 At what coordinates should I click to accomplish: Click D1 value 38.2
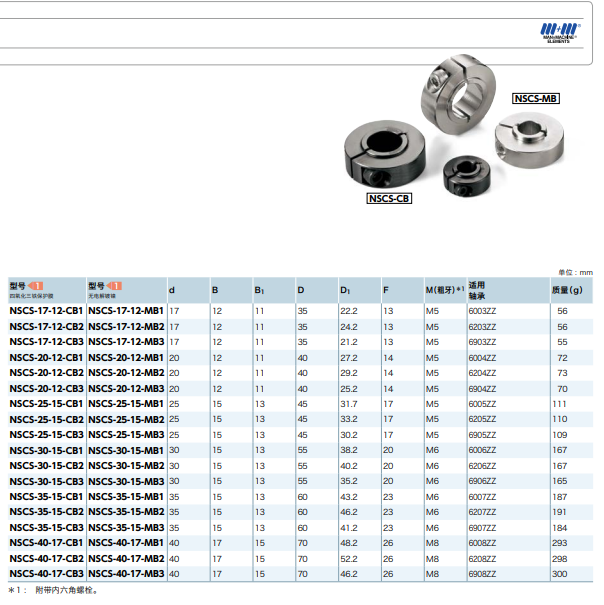[349, 450]
